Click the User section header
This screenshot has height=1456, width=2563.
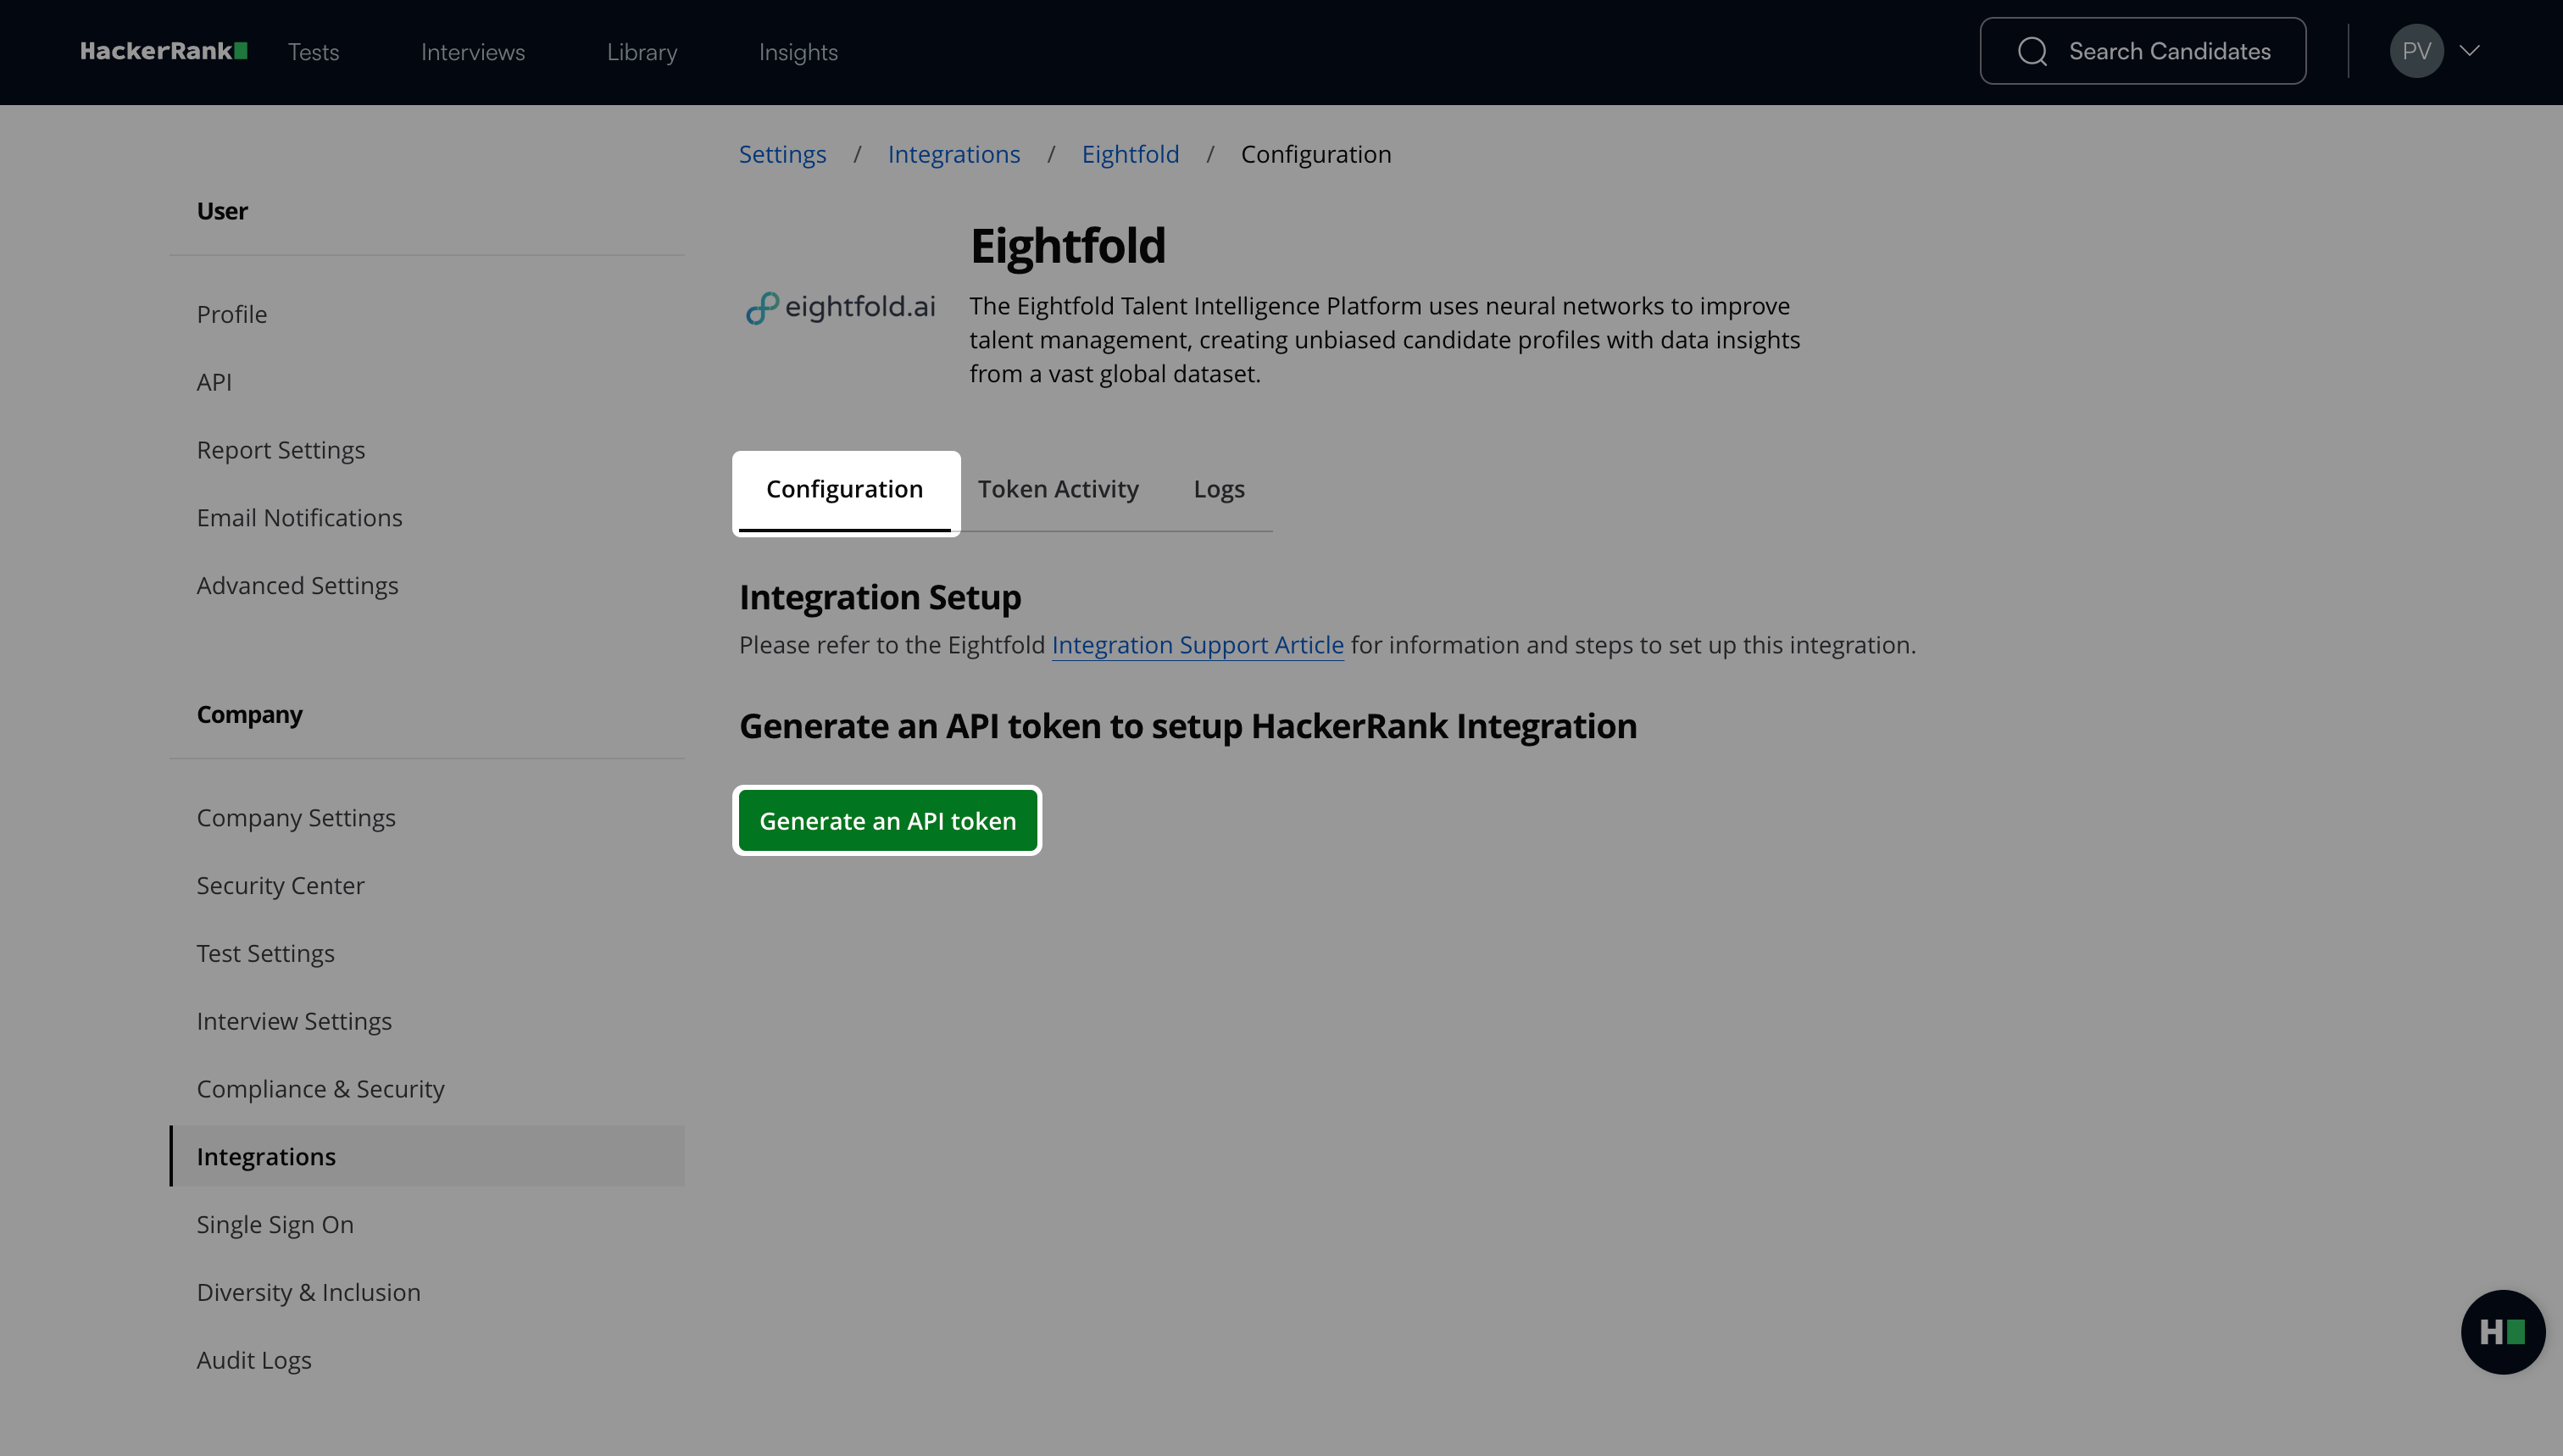coord(222,211)
